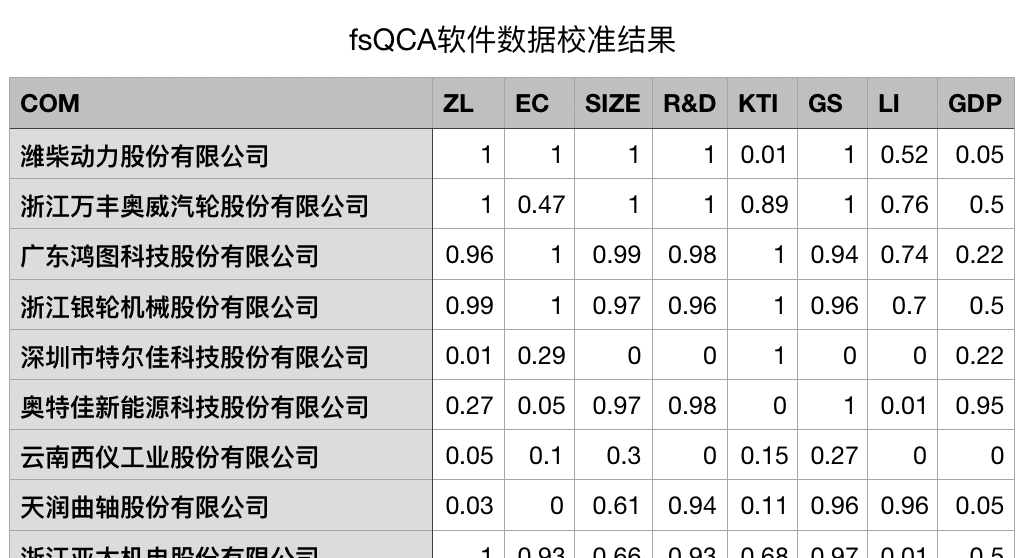Select the EC value 0.47 cell
1022x558 pixels.
click(541, 205)
